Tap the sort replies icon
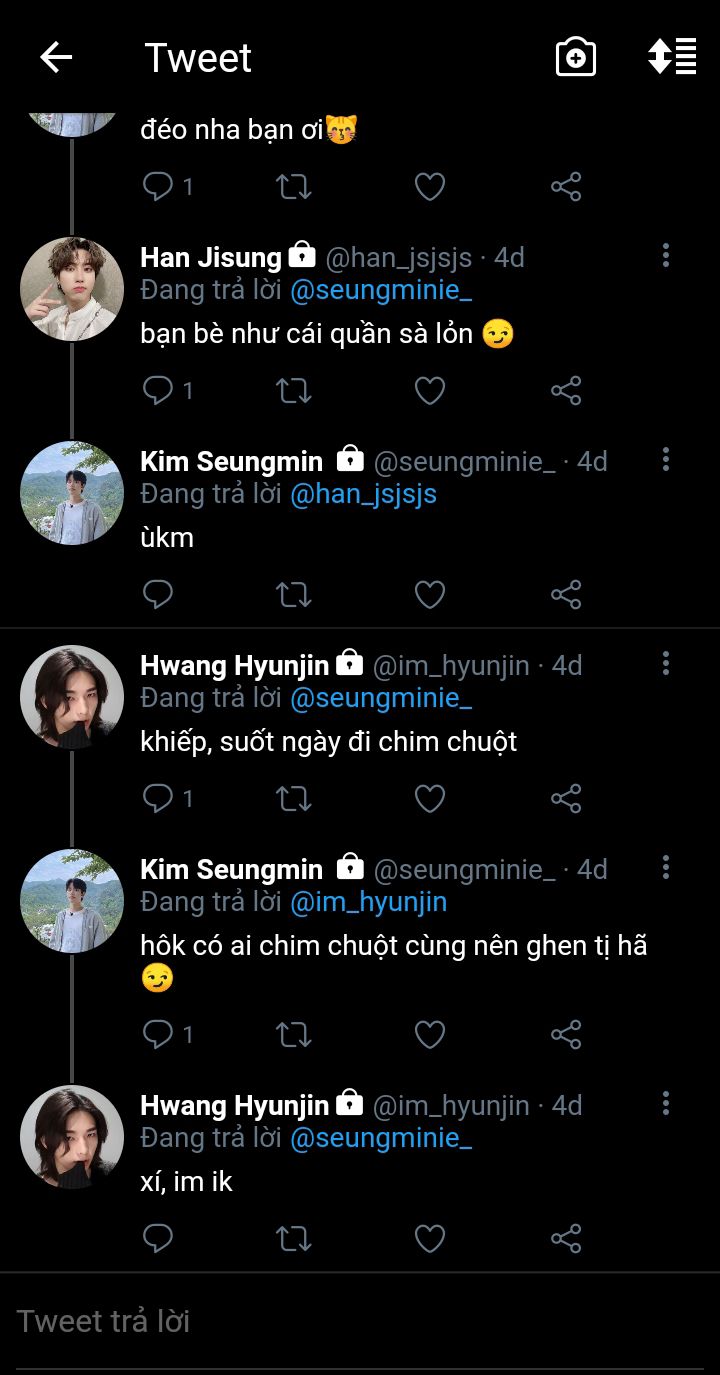 pyautogui.click(x=672, y=58)
